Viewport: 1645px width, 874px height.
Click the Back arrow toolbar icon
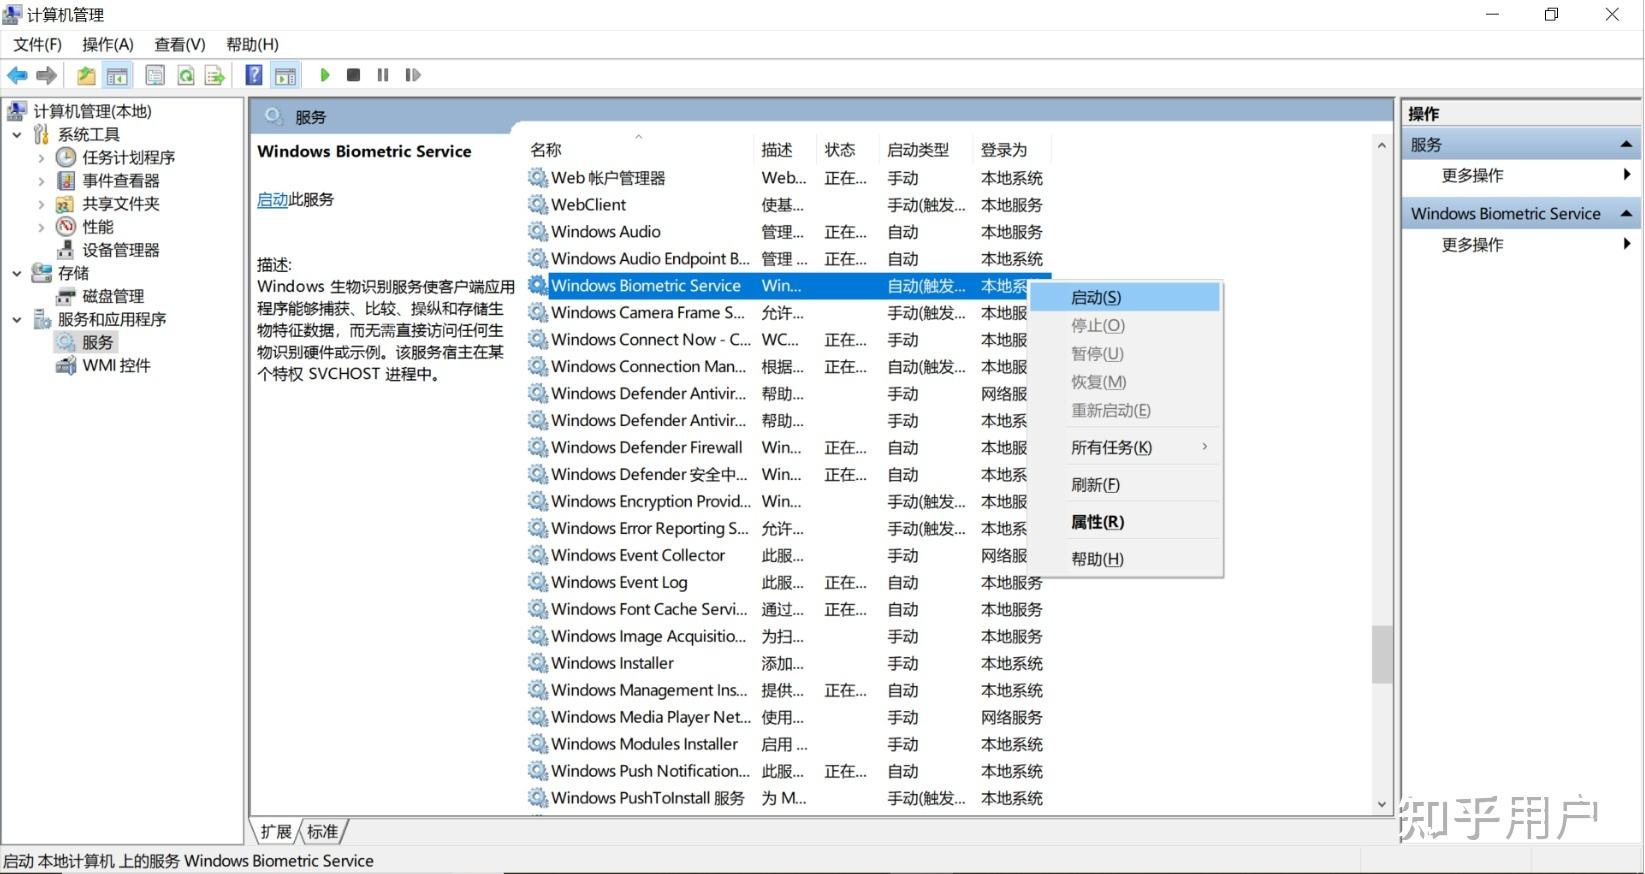17,75
